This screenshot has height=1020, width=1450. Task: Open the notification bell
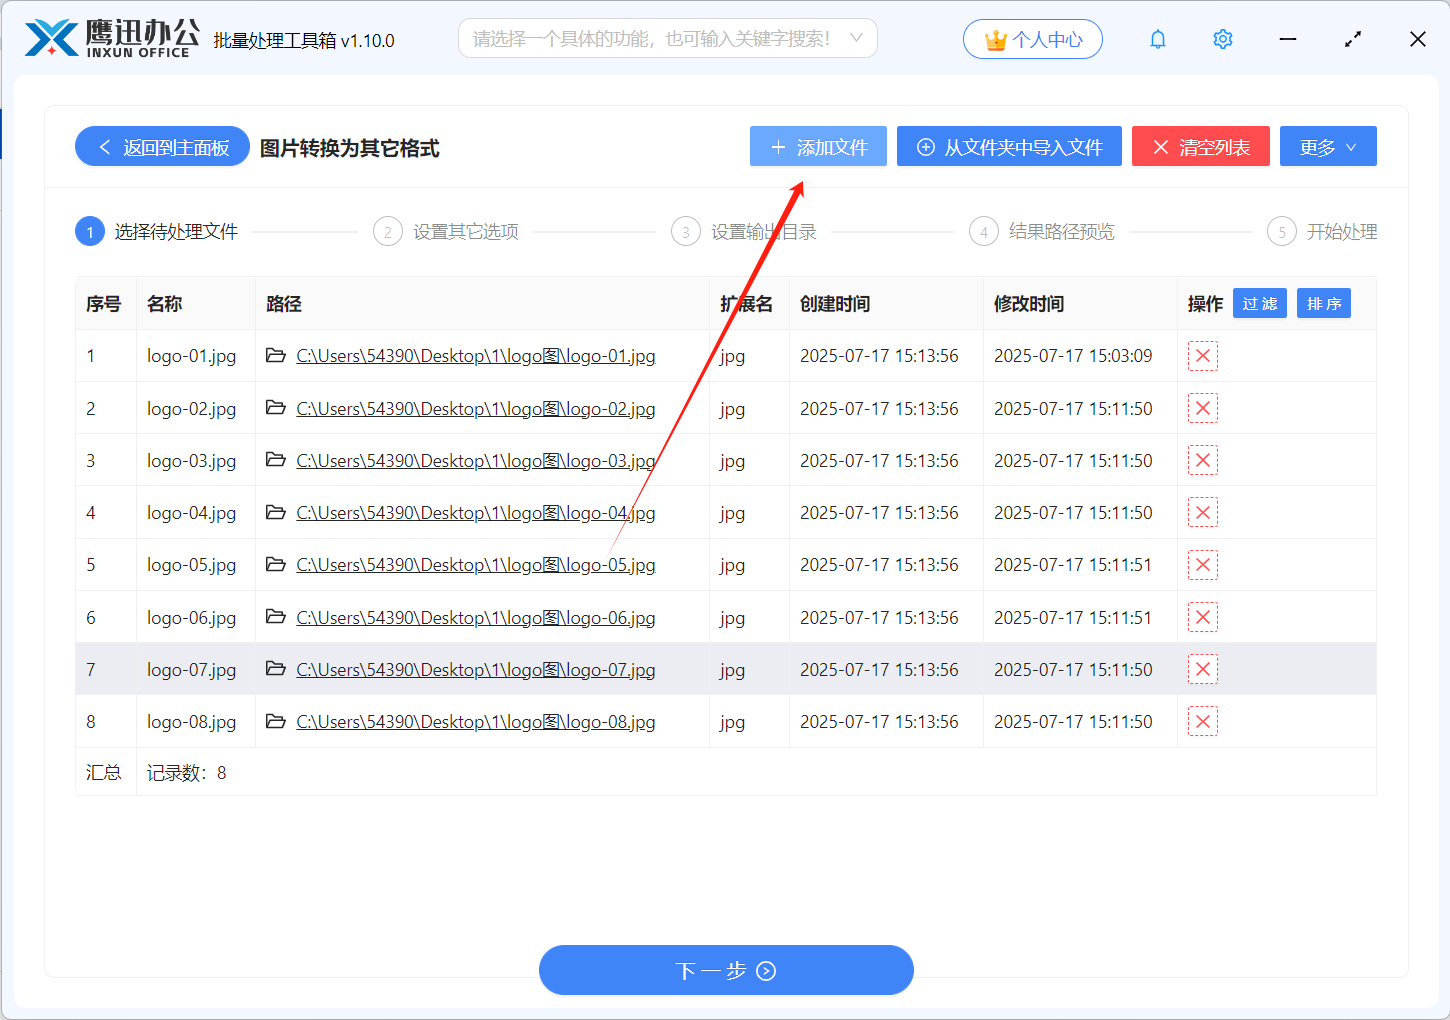(1158, 39)
